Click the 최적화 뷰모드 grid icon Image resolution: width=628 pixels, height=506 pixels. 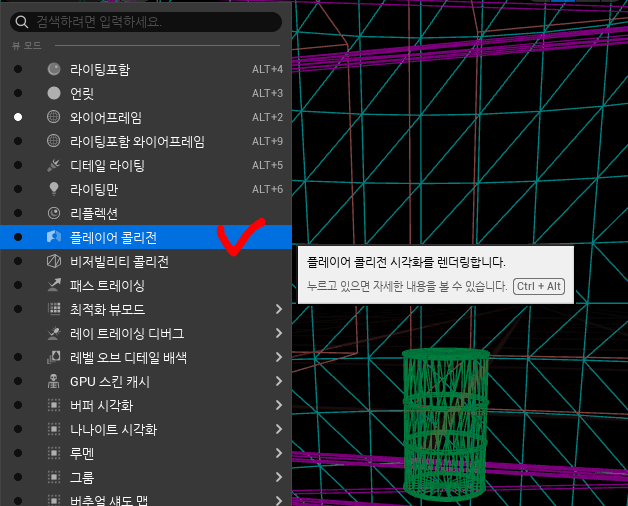click(x=54, y=309)
